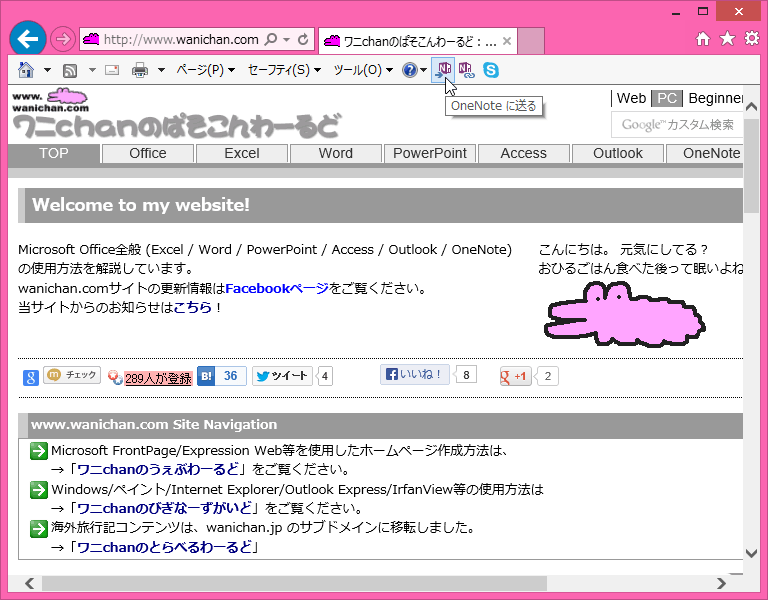Click the Facebook count bubble showing 8

point(466,375)
